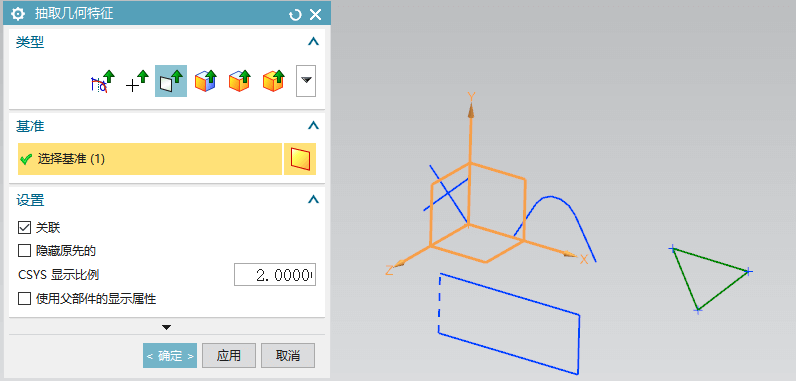Enable the 隐藏原先的 checkbox
This screenshot has height=381, width=796.
24,250
